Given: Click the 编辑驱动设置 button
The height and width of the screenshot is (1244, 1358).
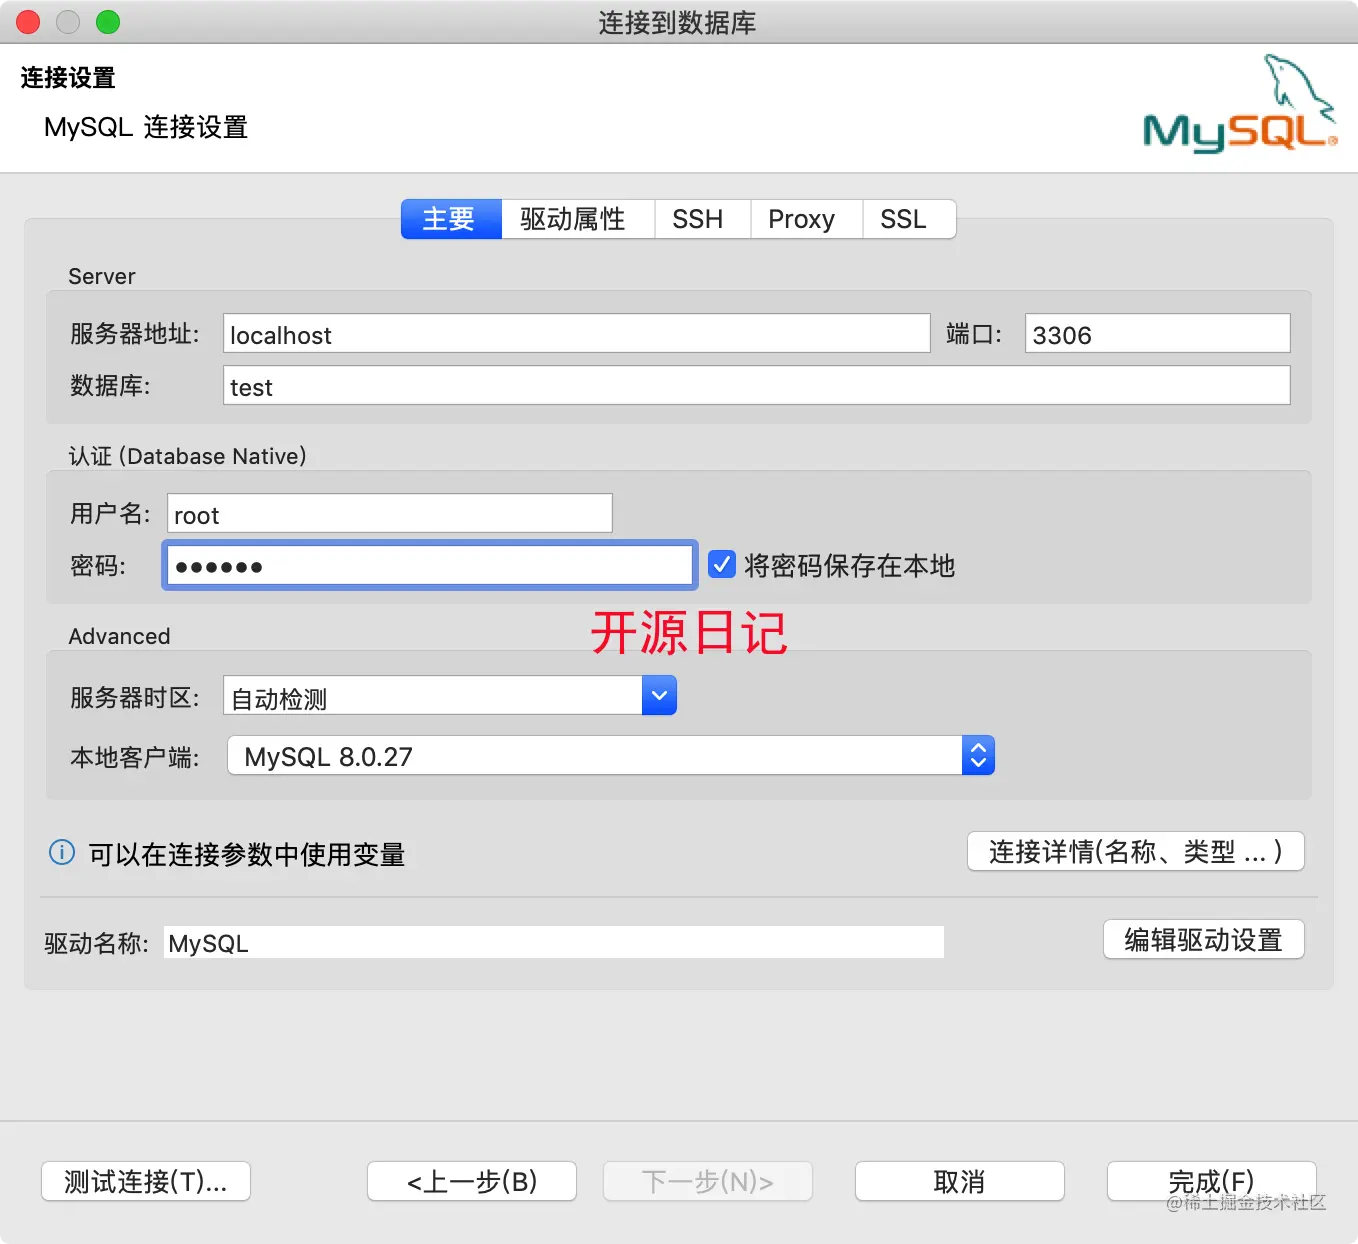Looking at the screenshot, I should tap(1204, 939).
